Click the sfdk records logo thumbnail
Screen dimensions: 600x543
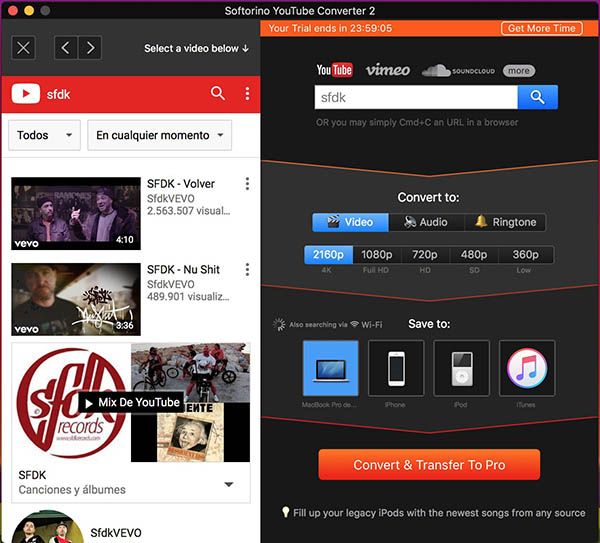tap(71, 403)
